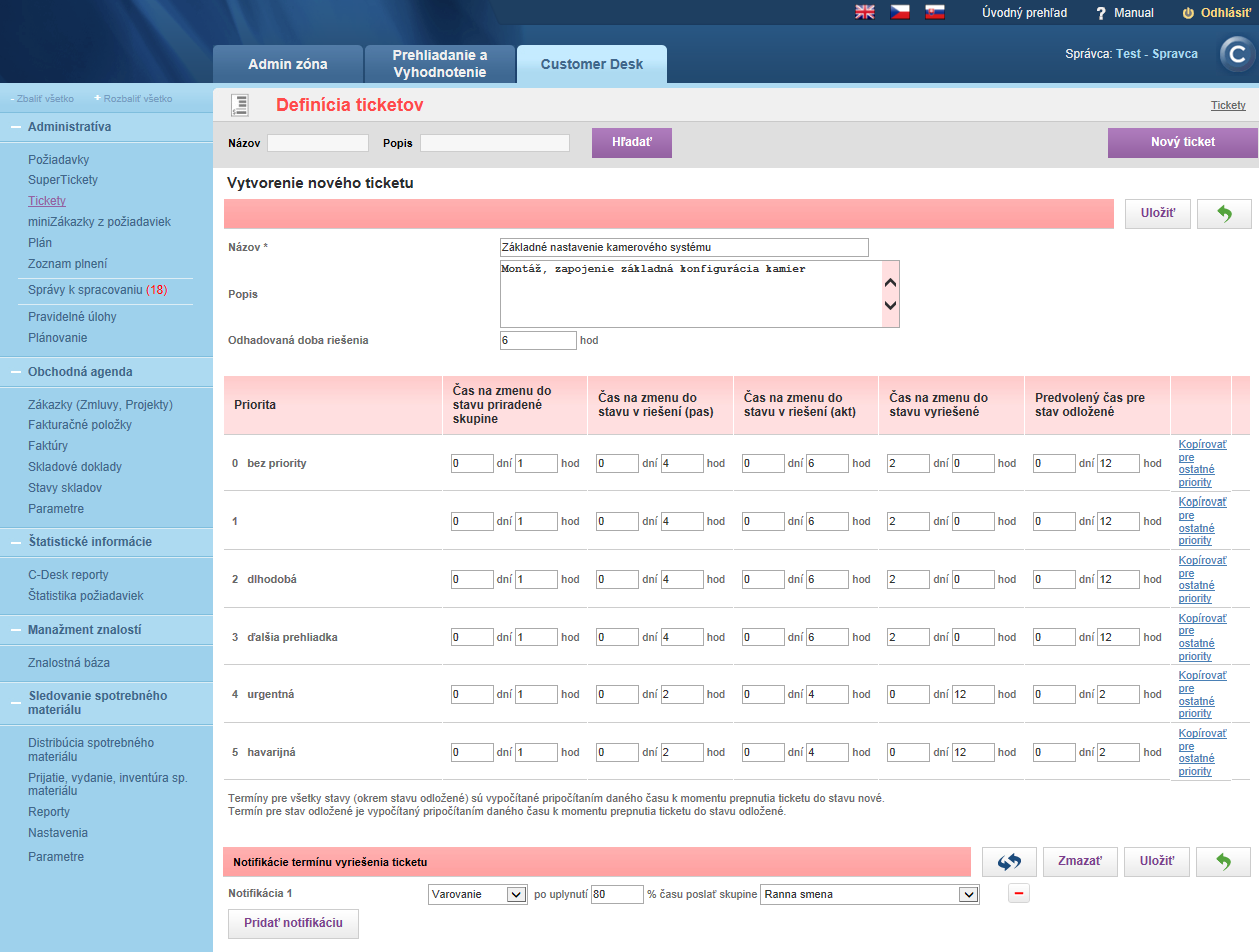
Task: Click Pridať notifikáciu button
Action: point(293,923)
